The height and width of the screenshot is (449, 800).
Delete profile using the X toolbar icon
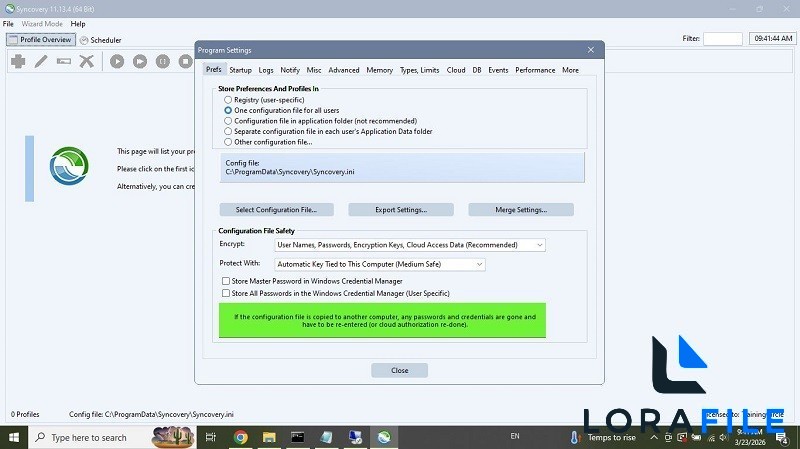click(x=87, y=61)
